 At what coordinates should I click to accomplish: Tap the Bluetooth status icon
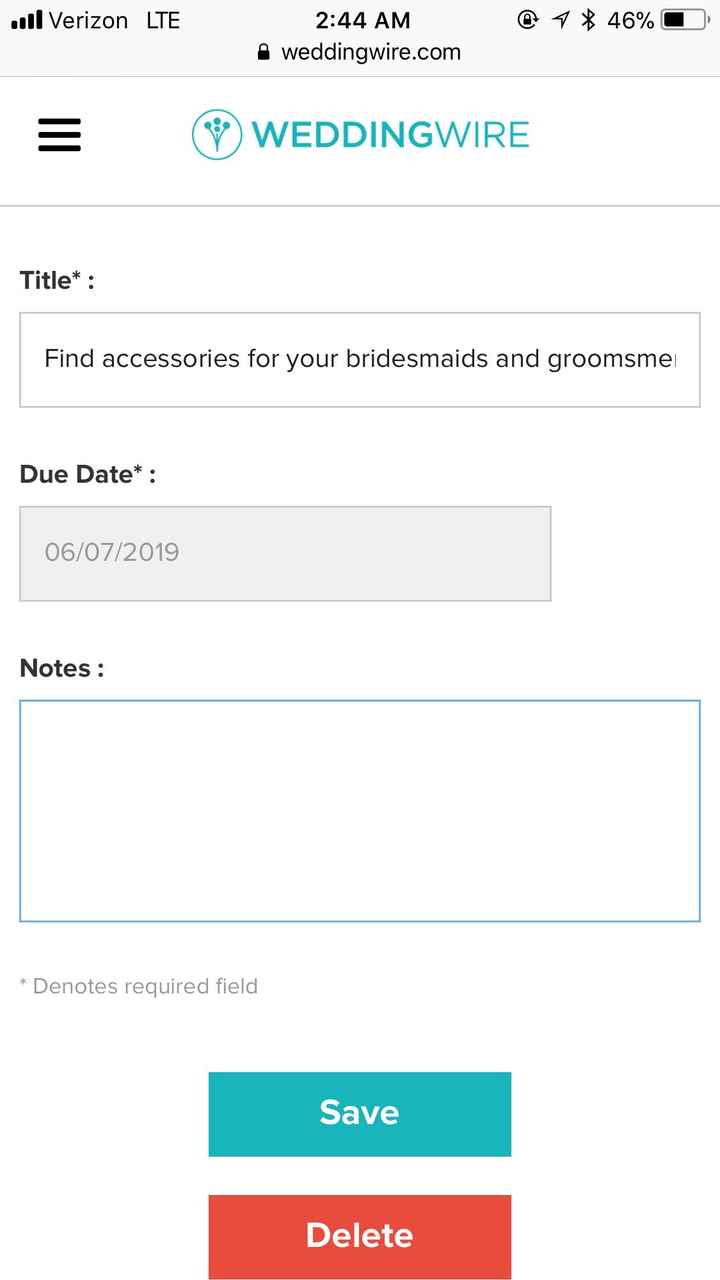point(589,20)
